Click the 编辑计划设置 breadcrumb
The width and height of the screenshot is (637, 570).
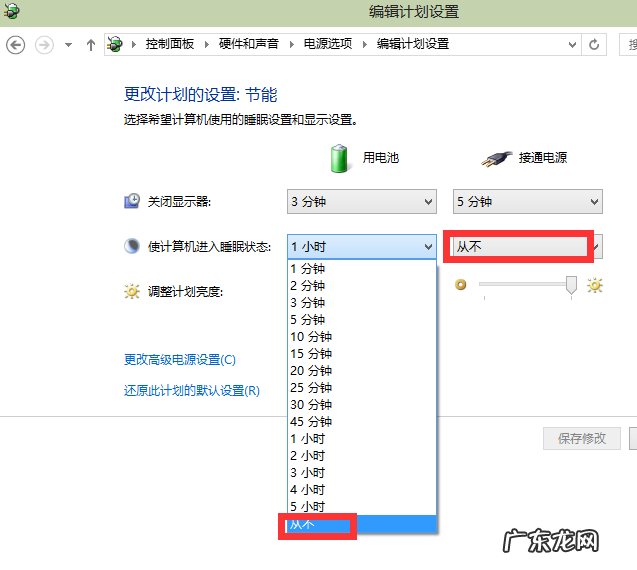click(413, 44)
